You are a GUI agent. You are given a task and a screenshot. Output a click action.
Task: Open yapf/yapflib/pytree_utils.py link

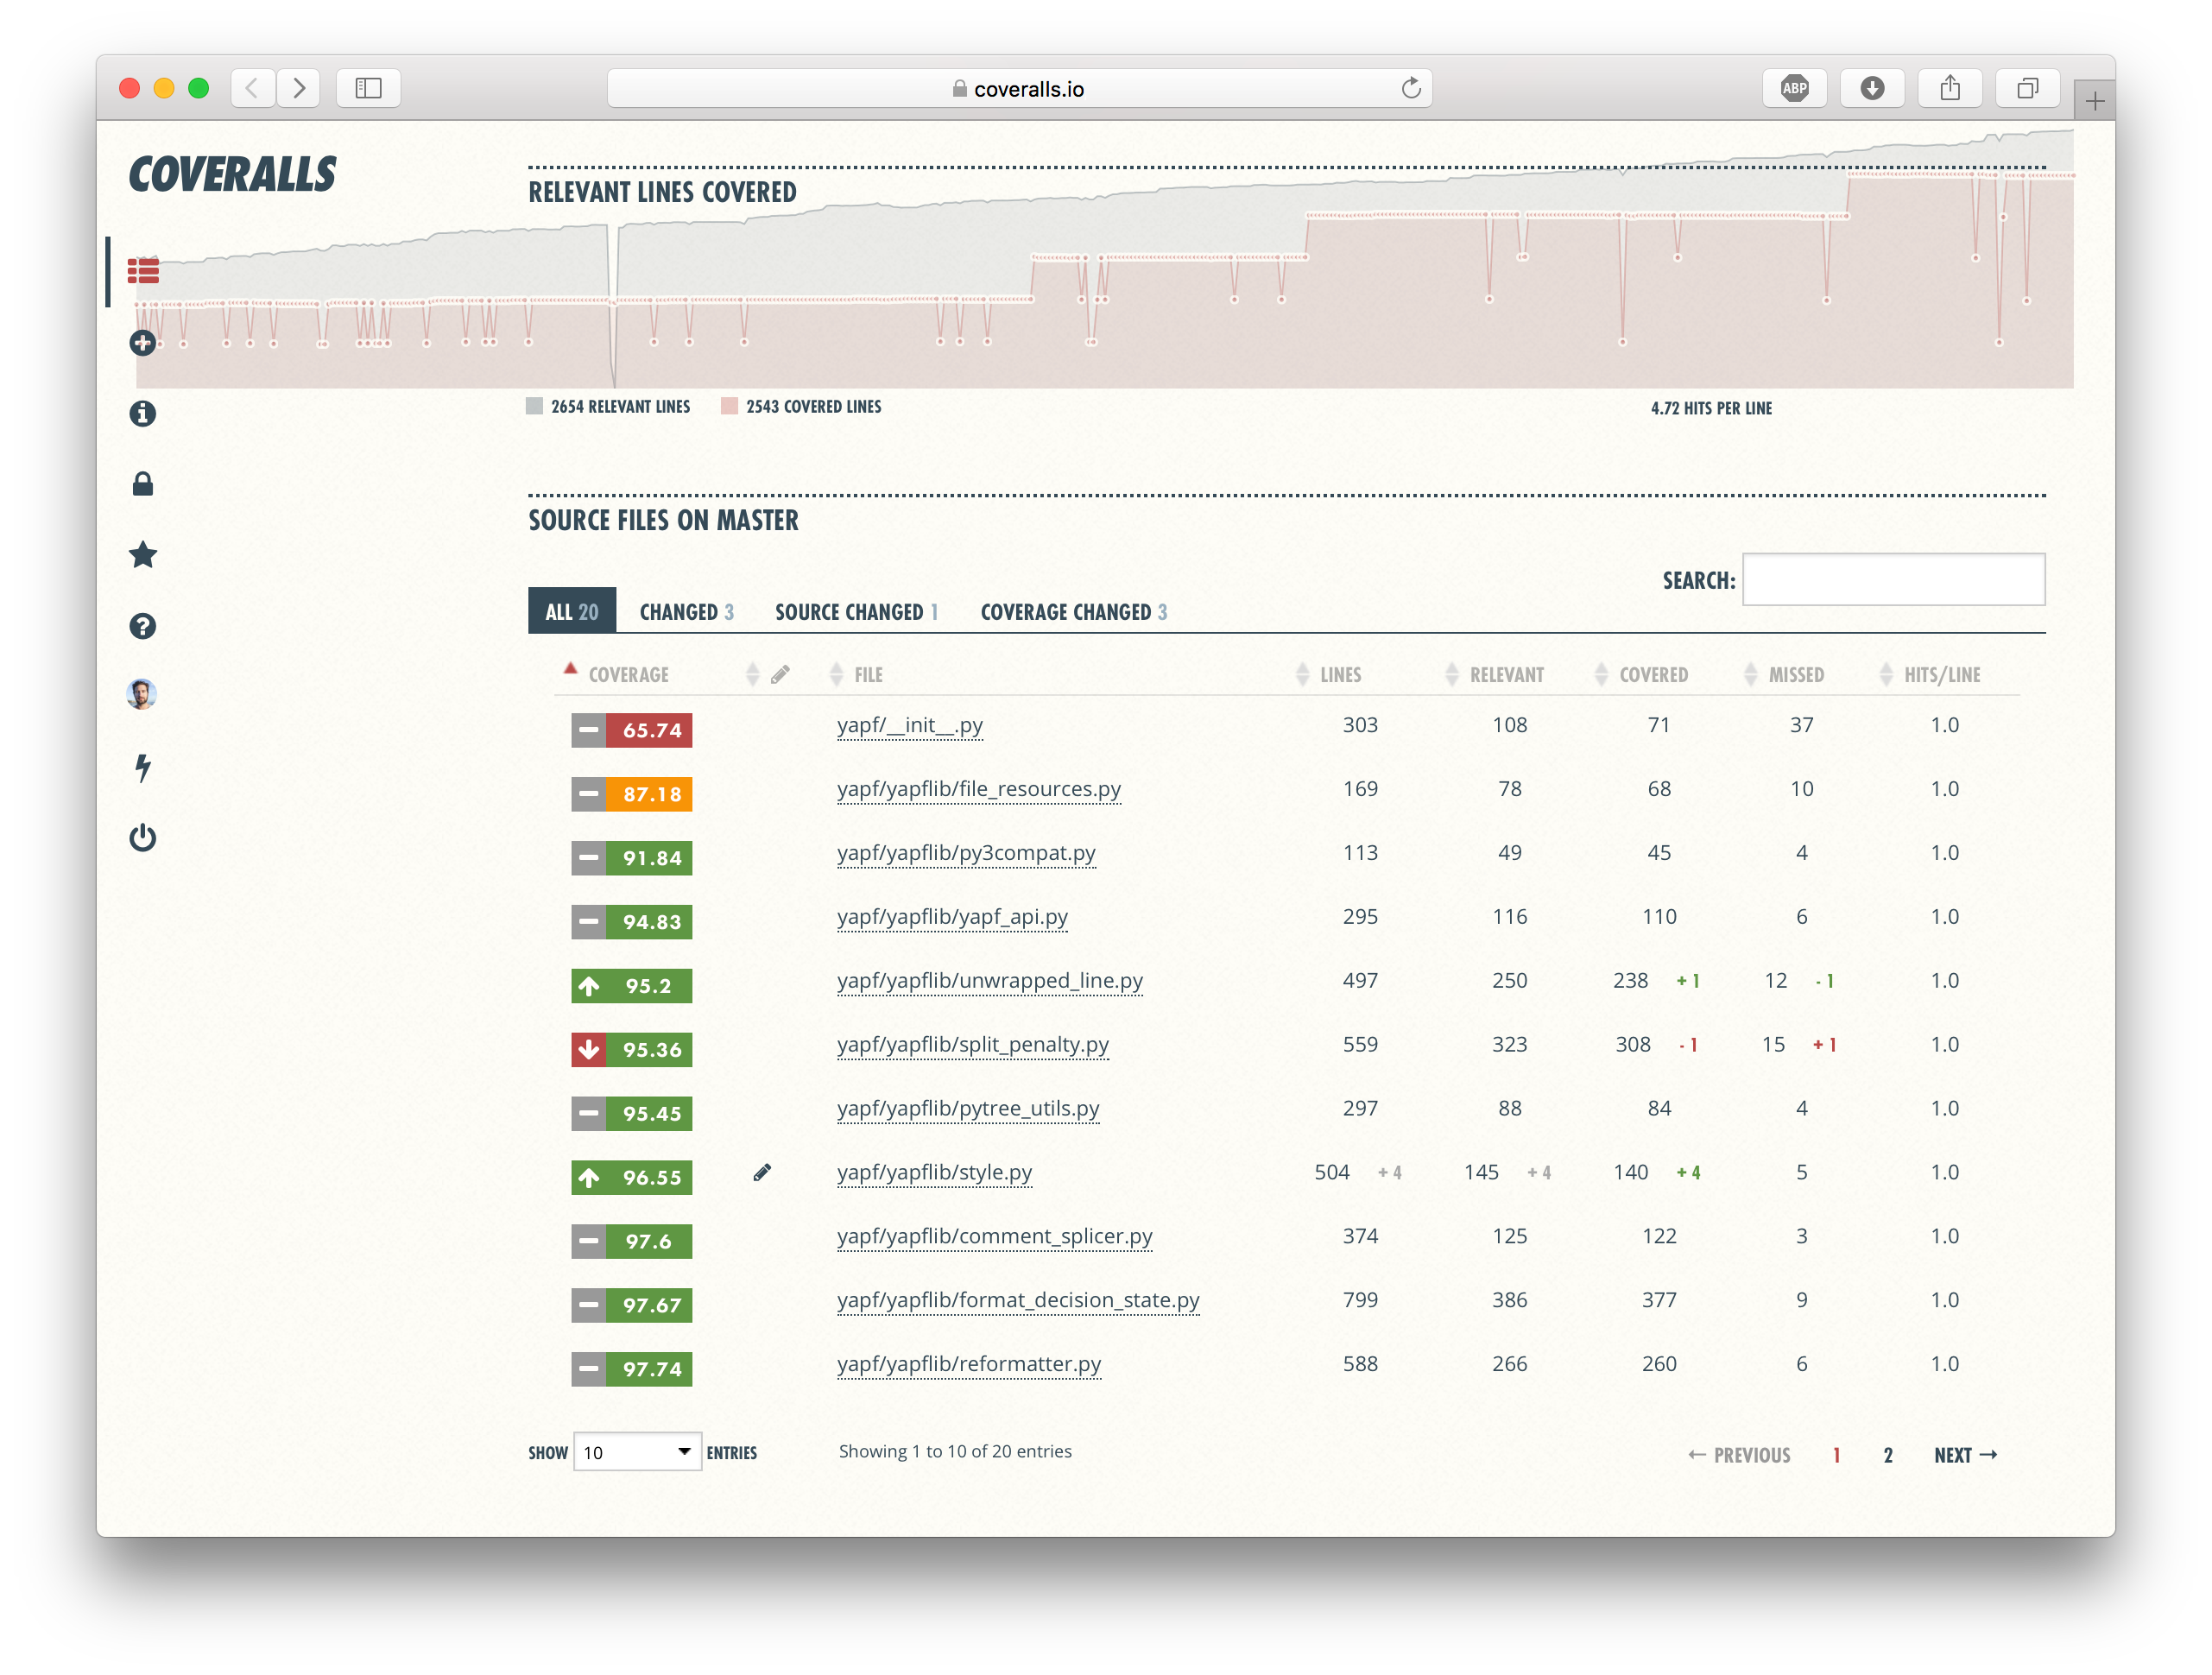coord(967,1109)
